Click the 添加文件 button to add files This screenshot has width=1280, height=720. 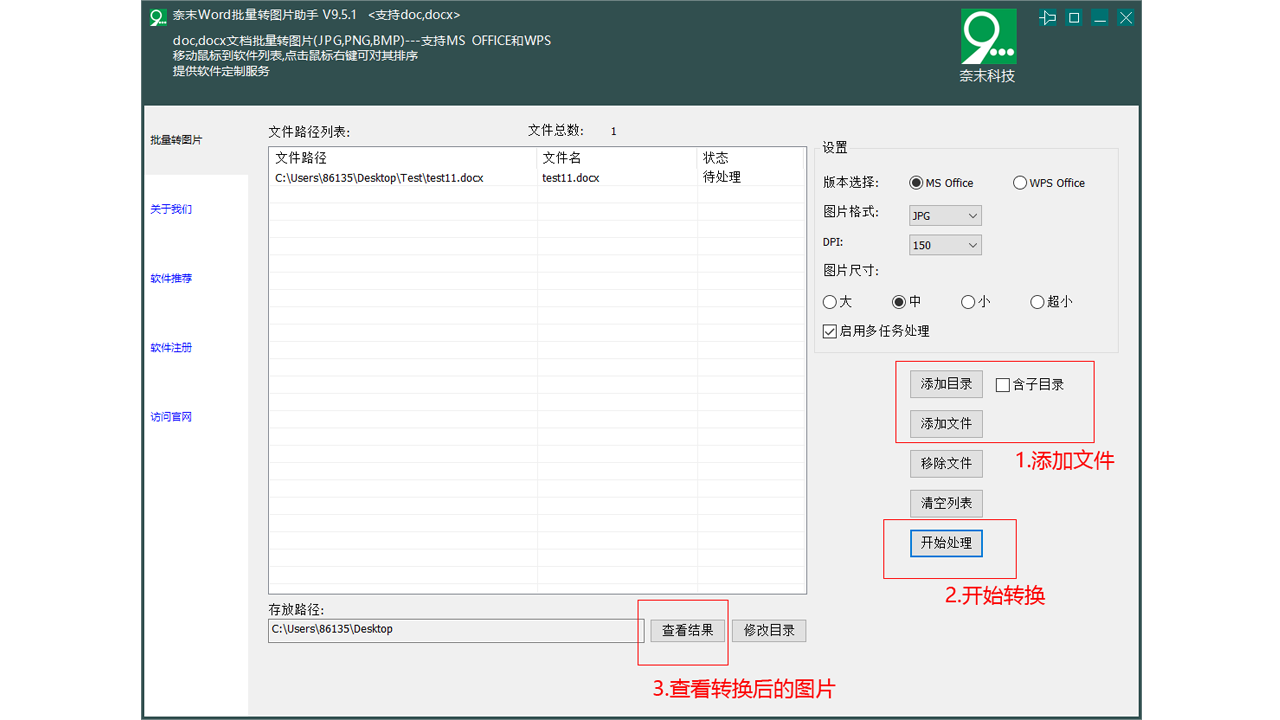pos(944,423)
